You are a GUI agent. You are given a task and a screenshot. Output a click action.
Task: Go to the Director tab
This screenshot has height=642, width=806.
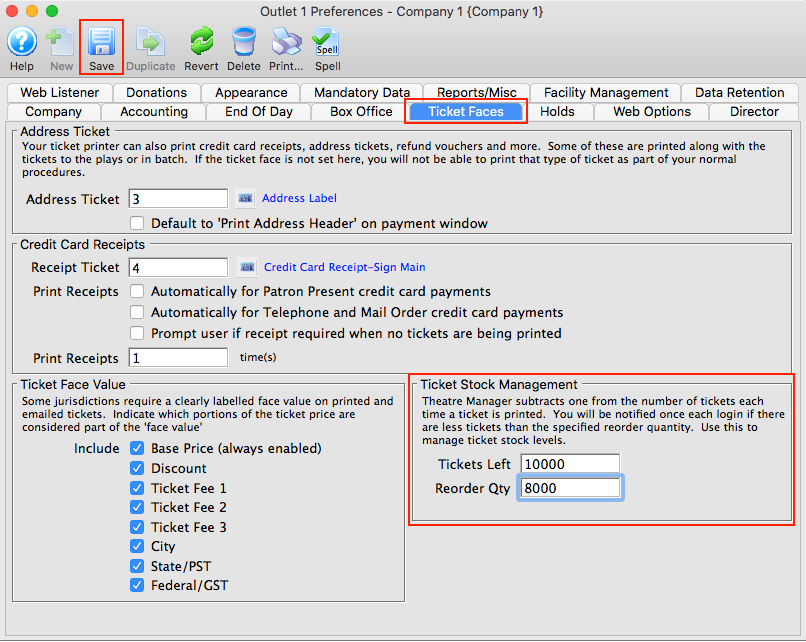tap(754, 112)
